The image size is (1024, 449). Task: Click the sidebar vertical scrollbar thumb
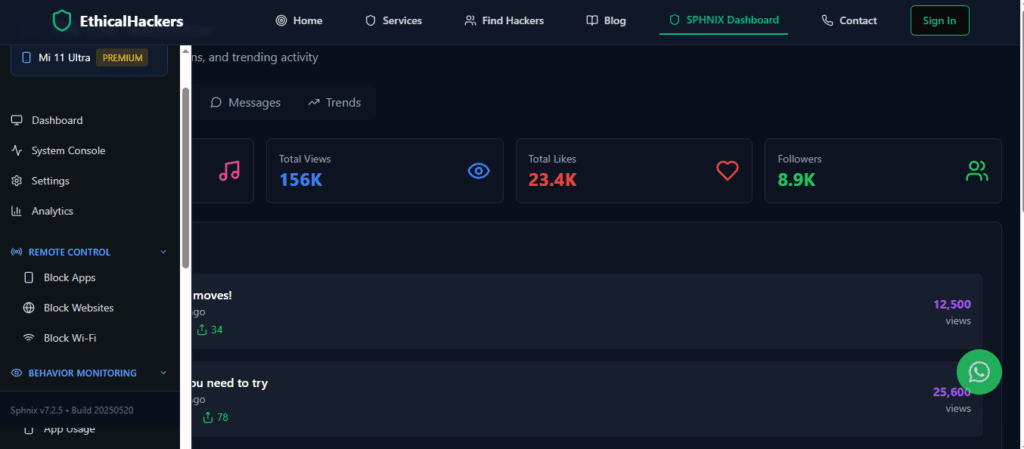185,178
